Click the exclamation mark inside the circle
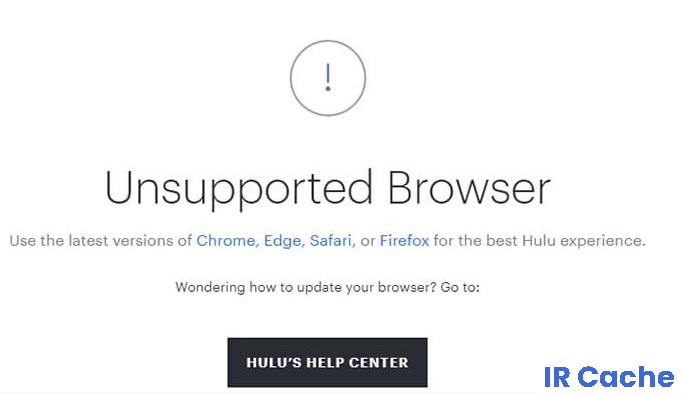 [328, 78]
